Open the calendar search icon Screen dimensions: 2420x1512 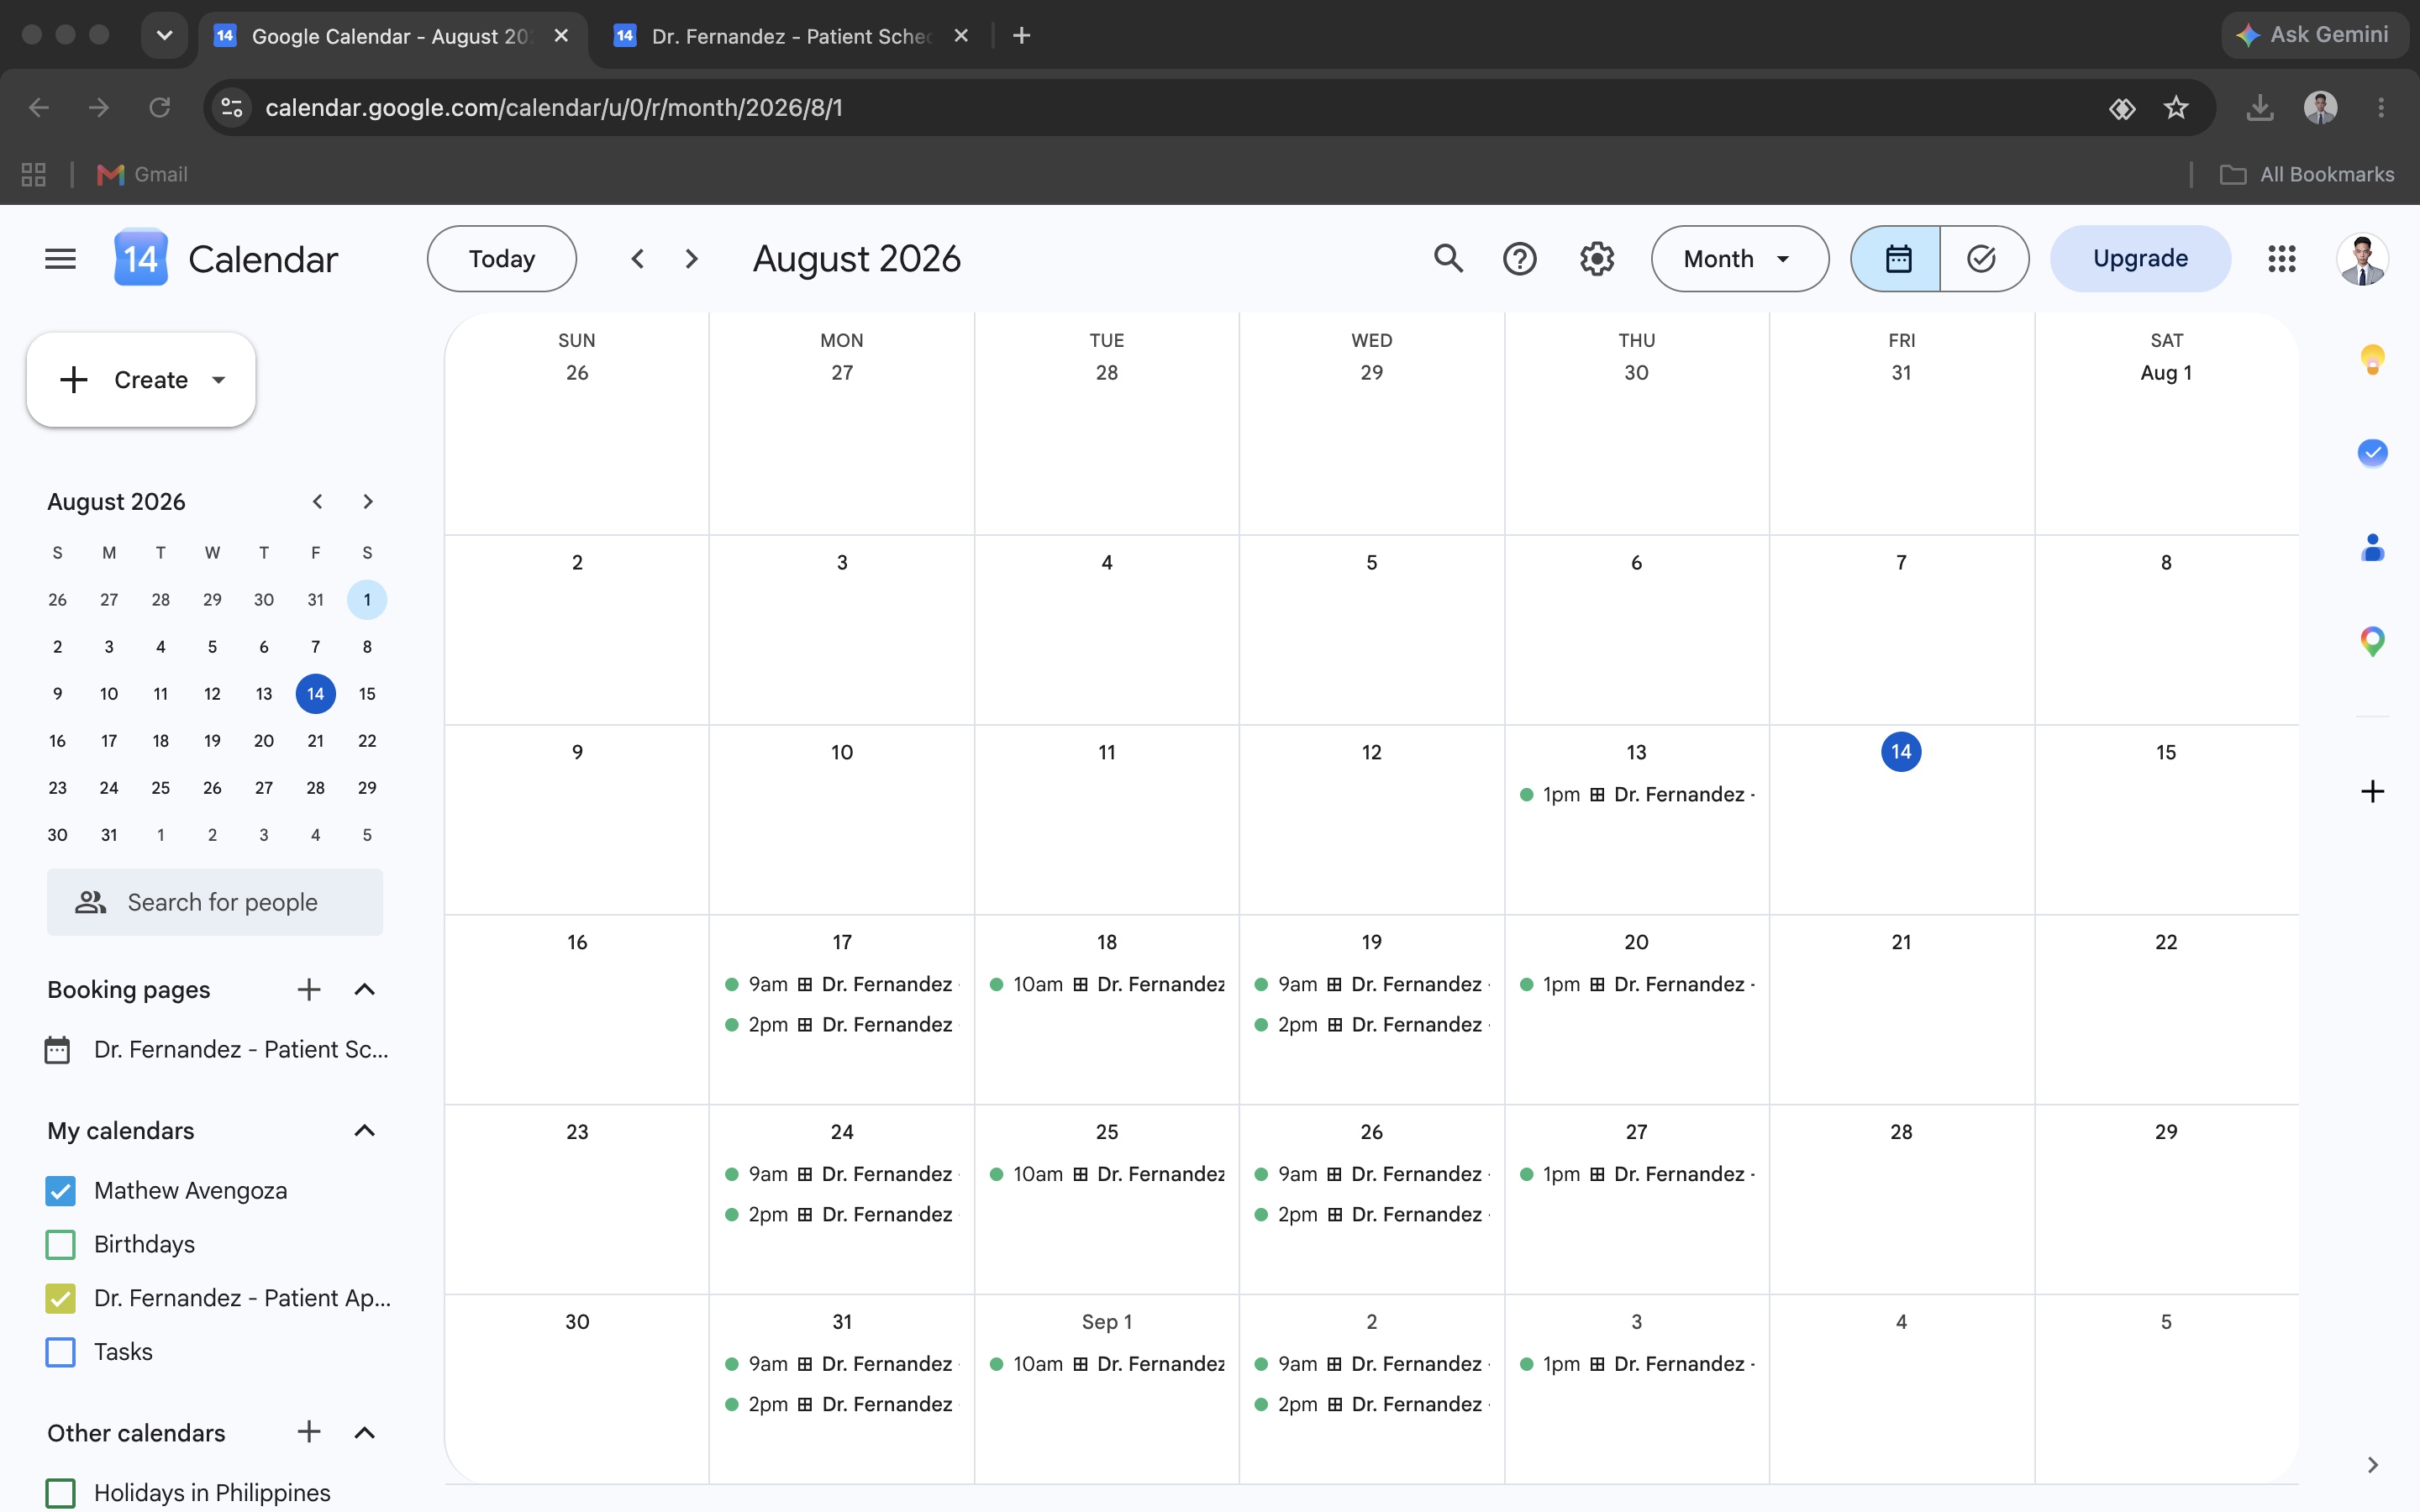pos(1448,259)
